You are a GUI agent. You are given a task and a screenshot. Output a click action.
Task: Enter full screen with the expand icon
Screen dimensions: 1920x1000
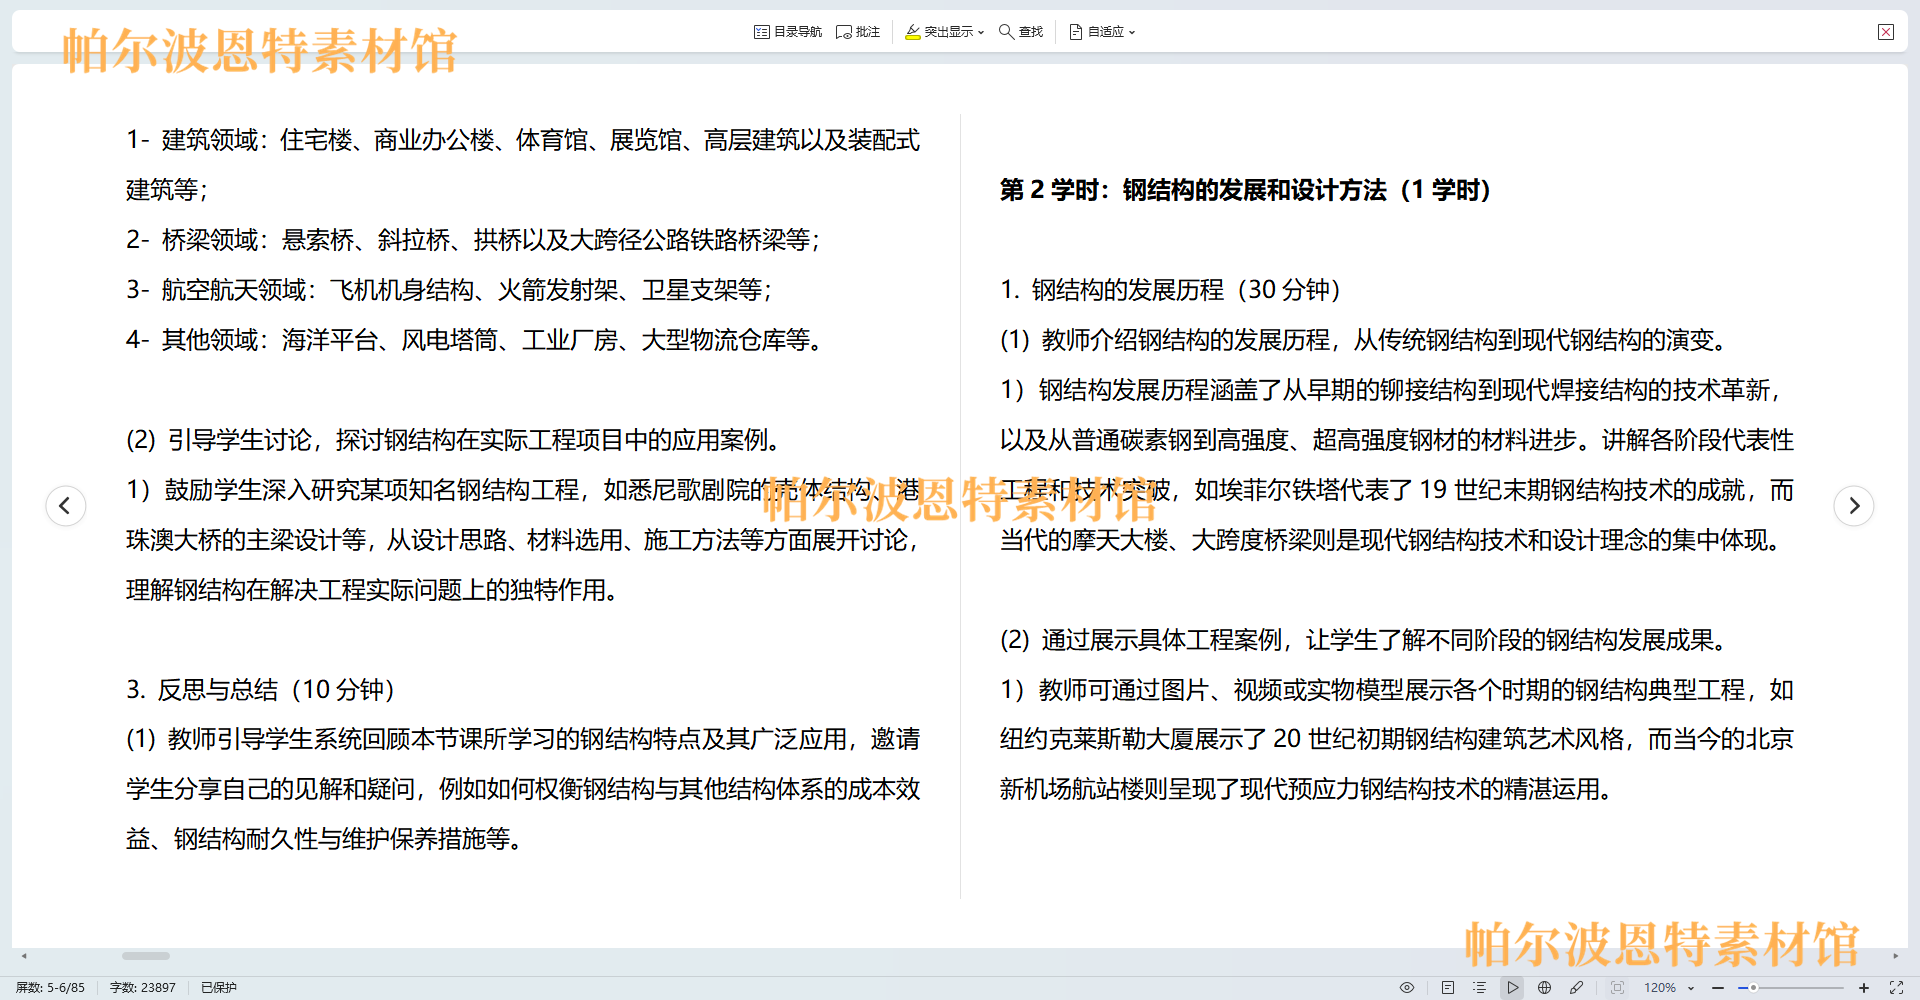tap(1896, 988)
